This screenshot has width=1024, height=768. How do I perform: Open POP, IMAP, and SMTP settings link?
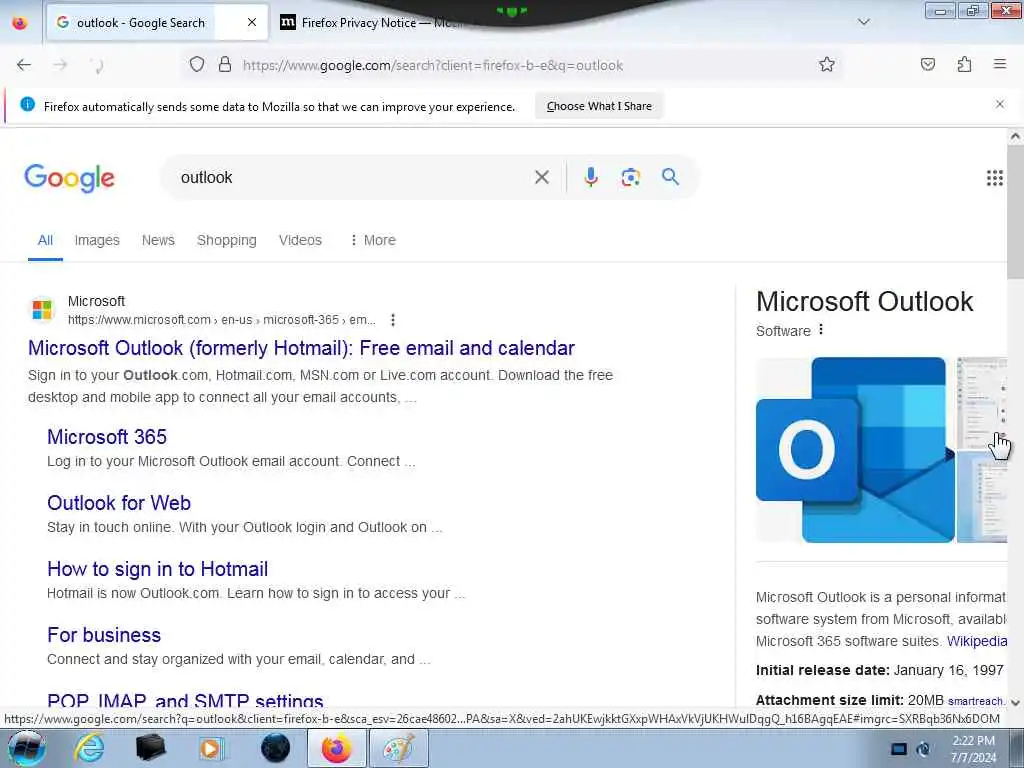pos(185,701)
